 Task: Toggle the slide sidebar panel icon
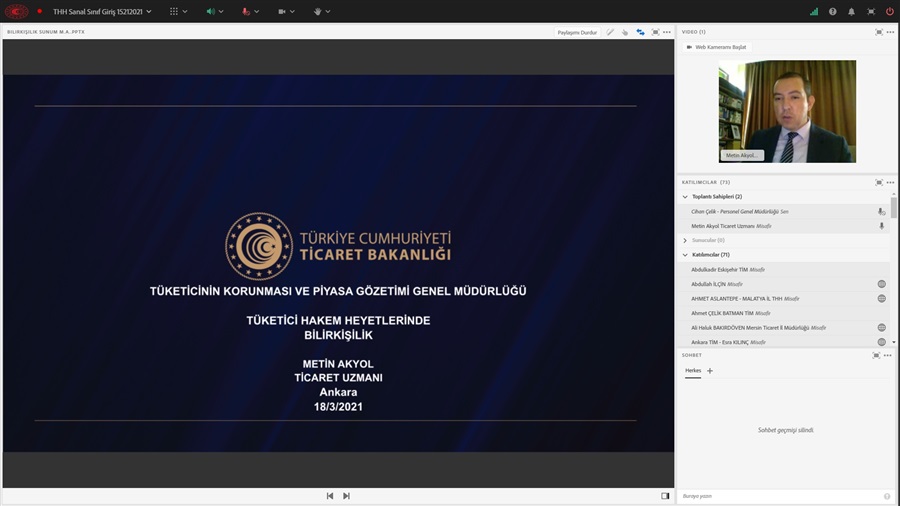point(665,496)
